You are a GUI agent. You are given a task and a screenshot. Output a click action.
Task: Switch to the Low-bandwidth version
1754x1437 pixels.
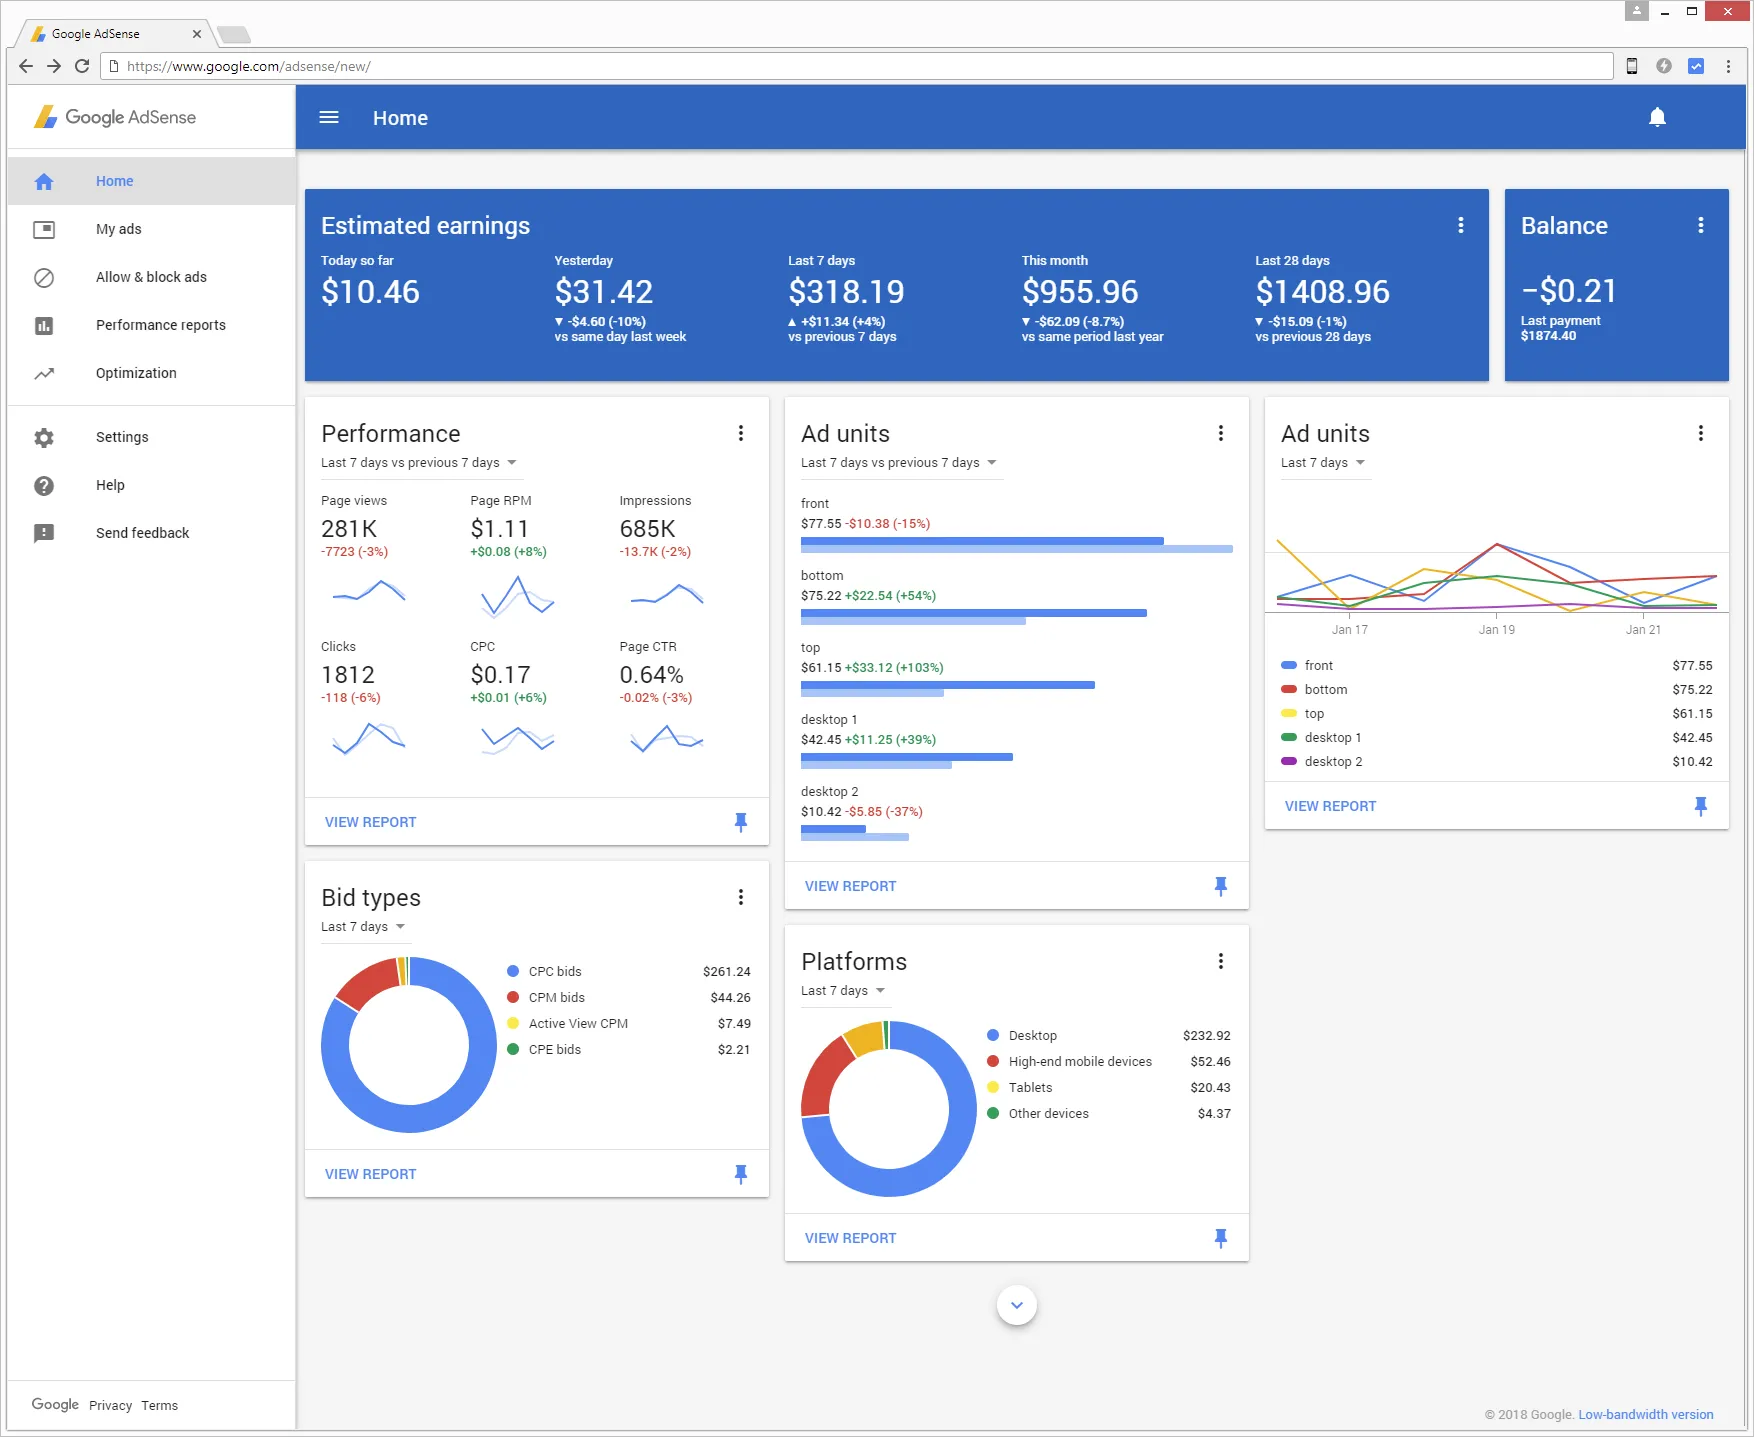tap(1645, 1414)
